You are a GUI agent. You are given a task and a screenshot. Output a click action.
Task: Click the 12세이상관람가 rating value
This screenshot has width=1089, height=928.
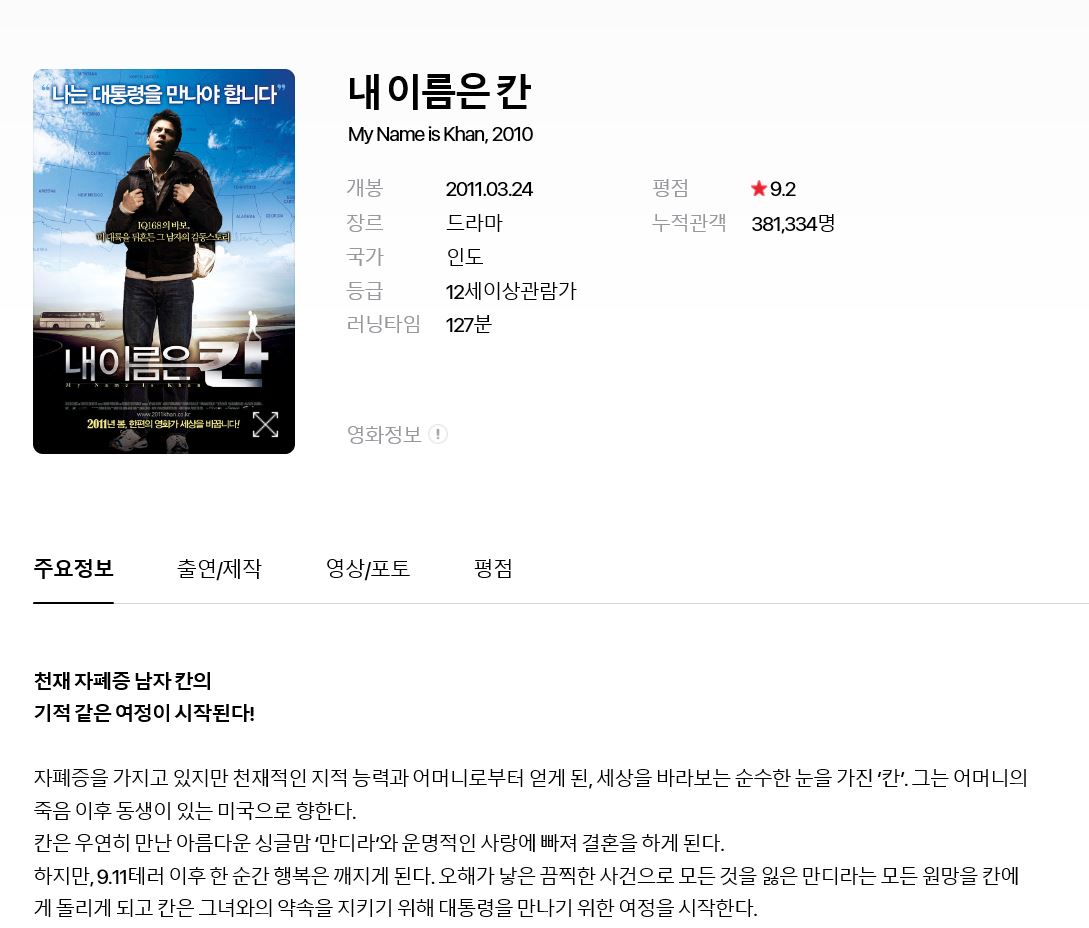511,291
